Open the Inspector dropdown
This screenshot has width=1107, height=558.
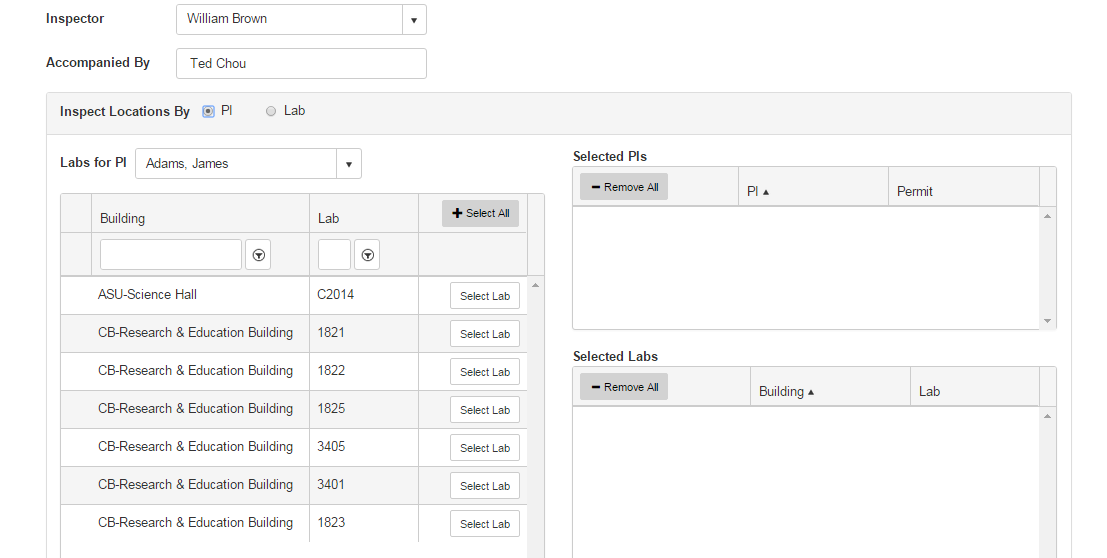pyautogui.click(x=414, y=20)
